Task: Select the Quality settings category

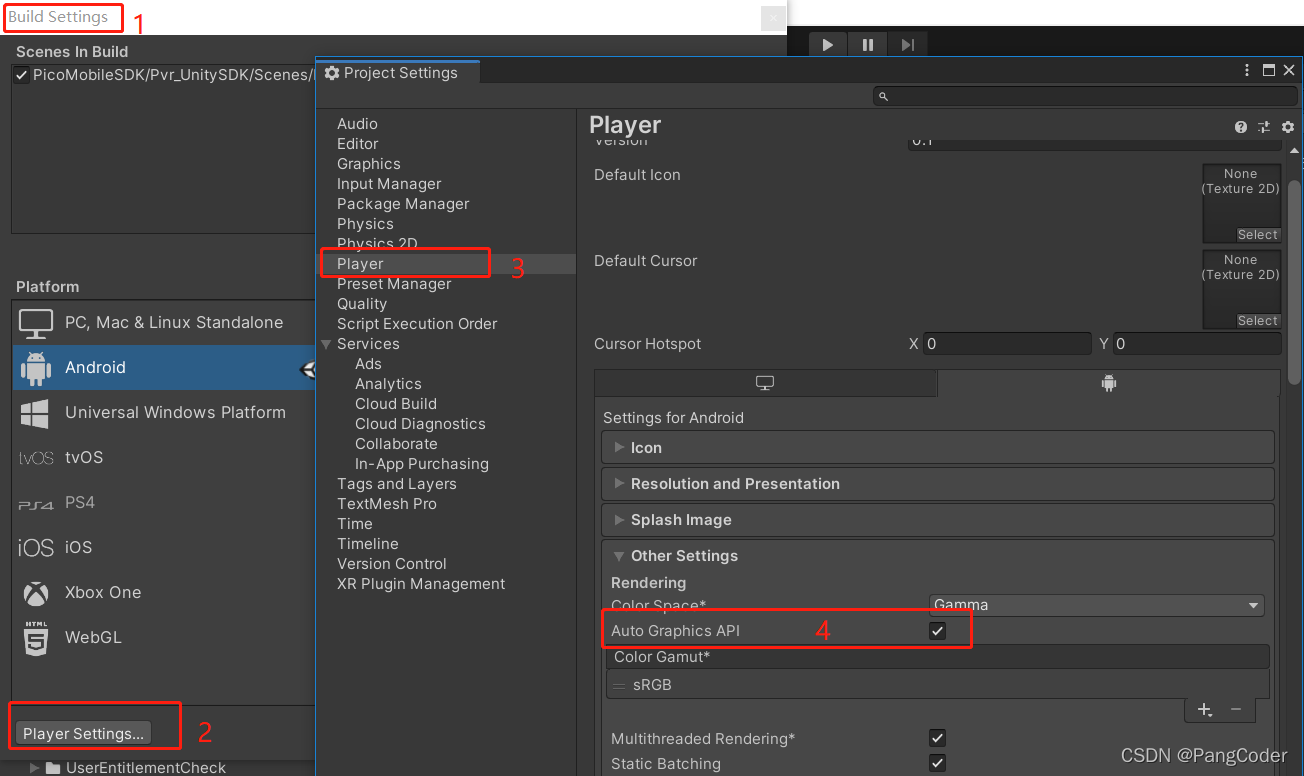Action: [x=362, y=304]
